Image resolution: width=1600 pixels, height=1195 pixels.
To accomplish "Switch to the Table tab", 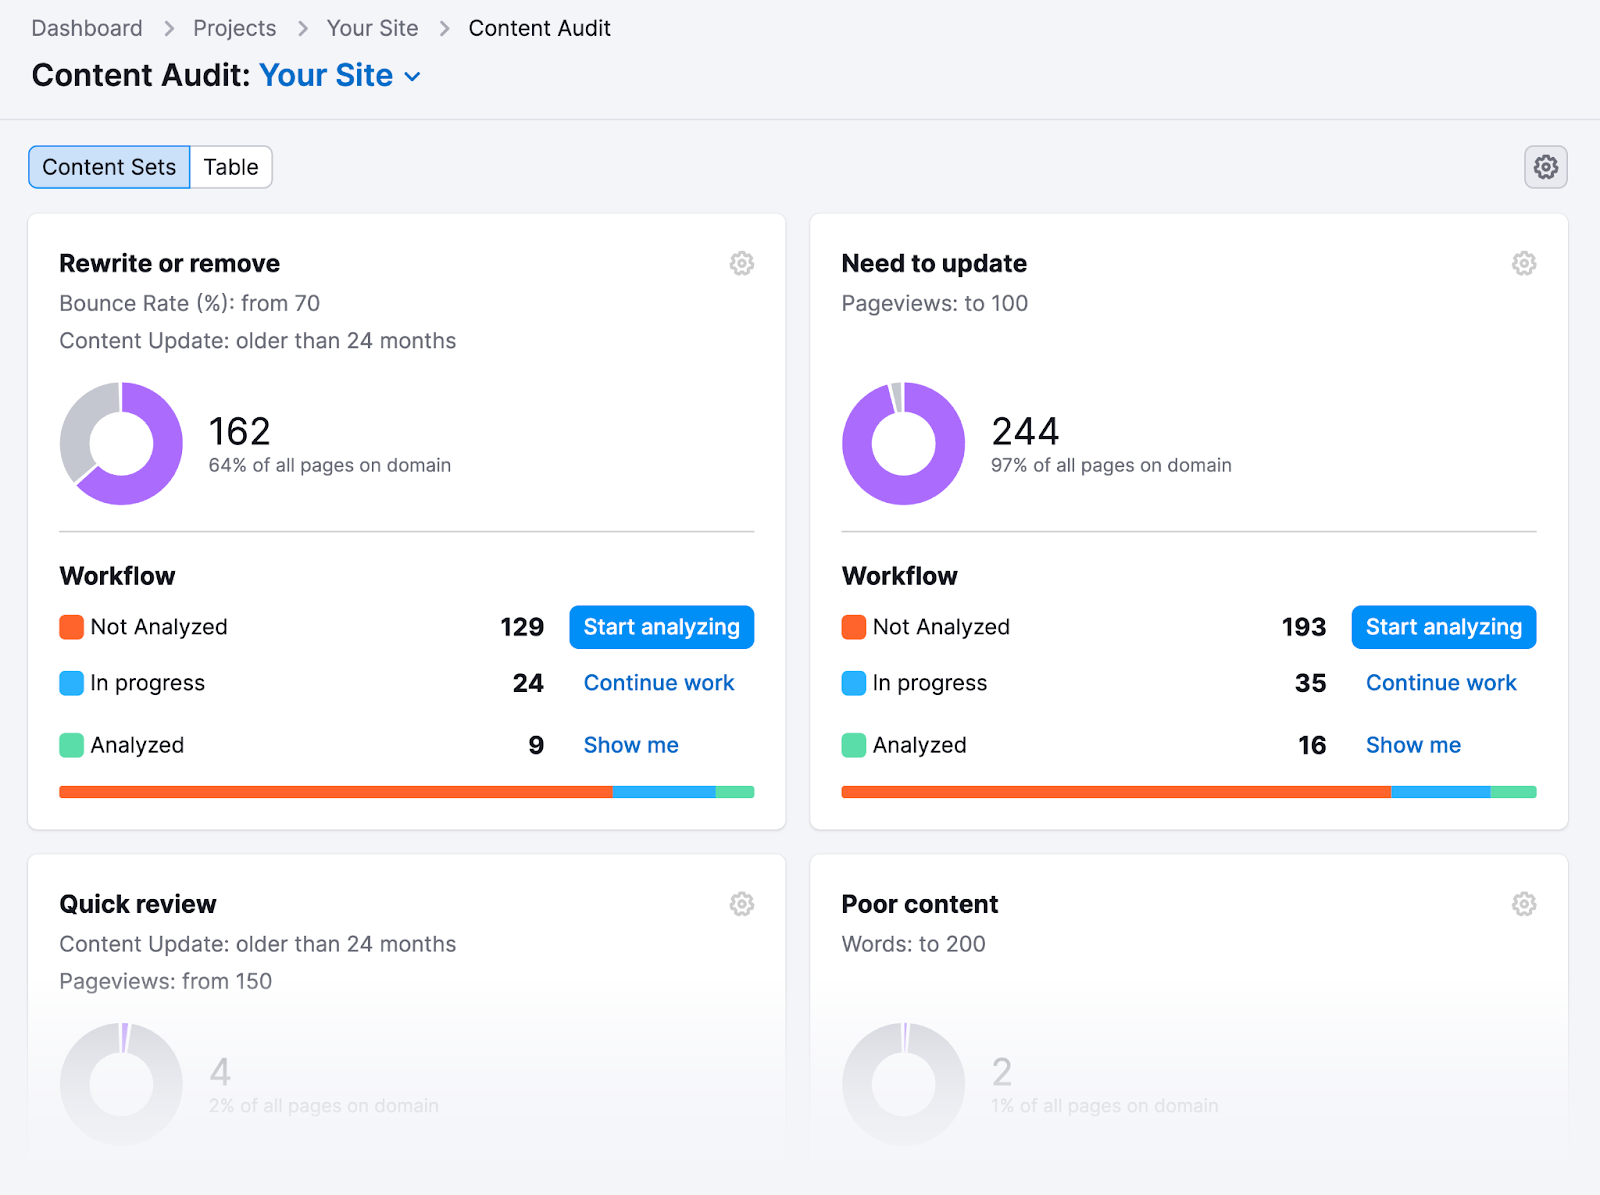I will tap(230, 167).
